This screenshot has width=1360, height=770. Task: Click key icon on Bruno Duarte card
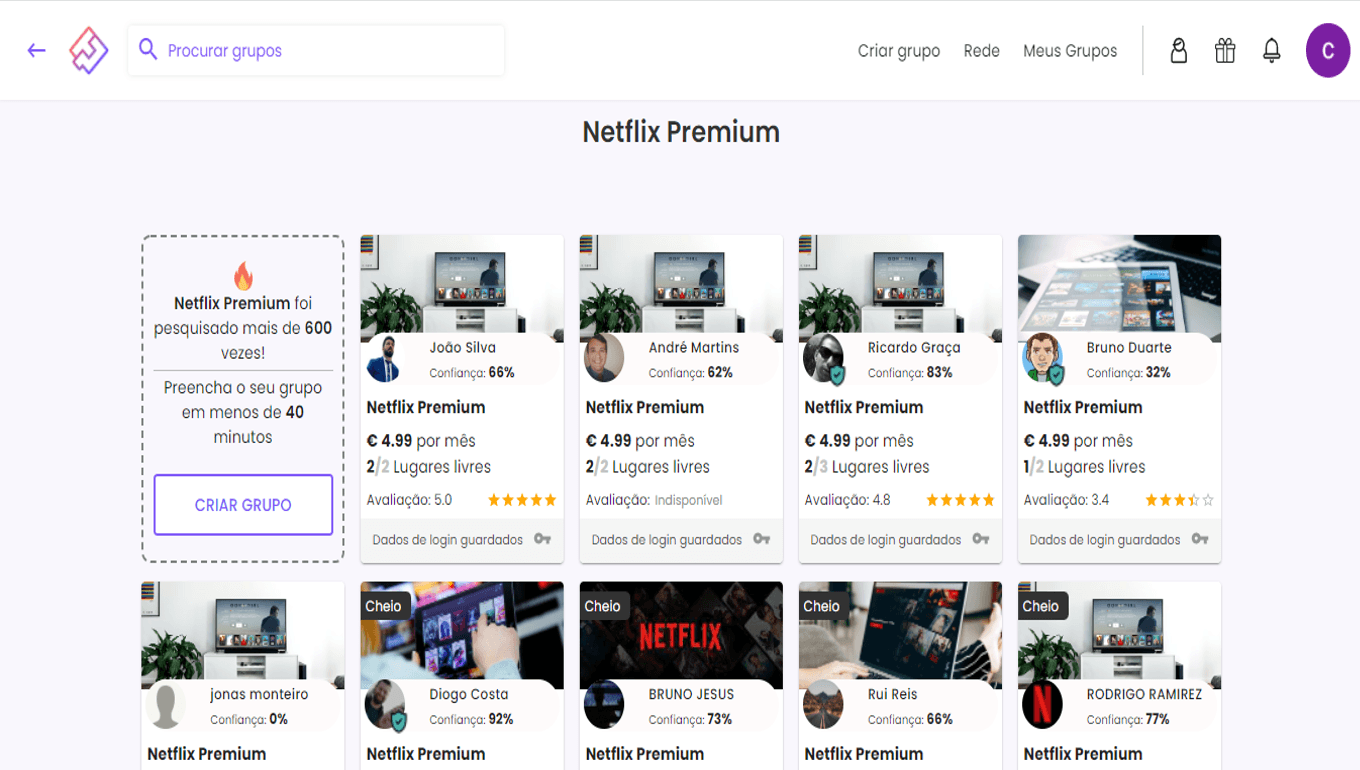[x=1199, y=539]
